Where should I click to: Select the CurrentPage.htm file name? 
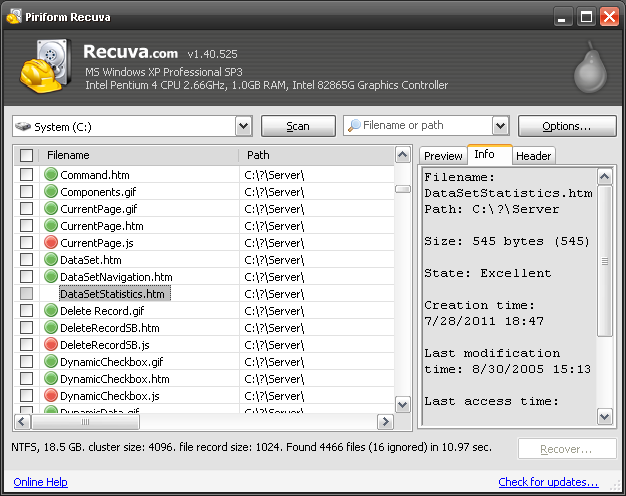(x=102, y=226)
